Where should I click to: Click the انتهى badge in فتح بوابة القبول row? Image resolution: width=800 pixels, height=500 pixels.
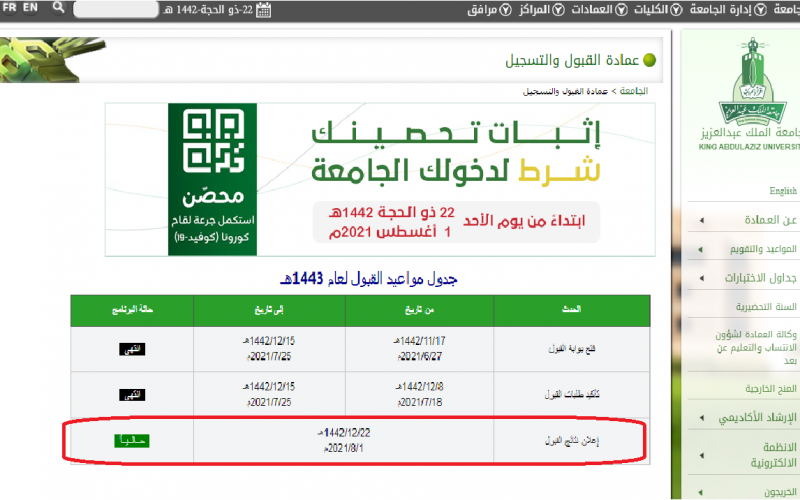[132, 349]
